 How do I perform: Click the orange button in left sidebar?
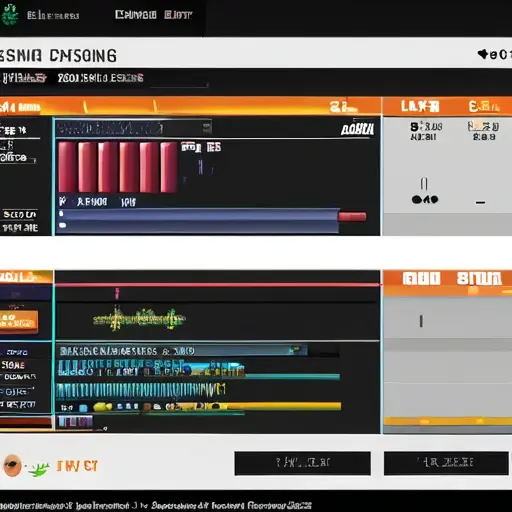(18, 321)
